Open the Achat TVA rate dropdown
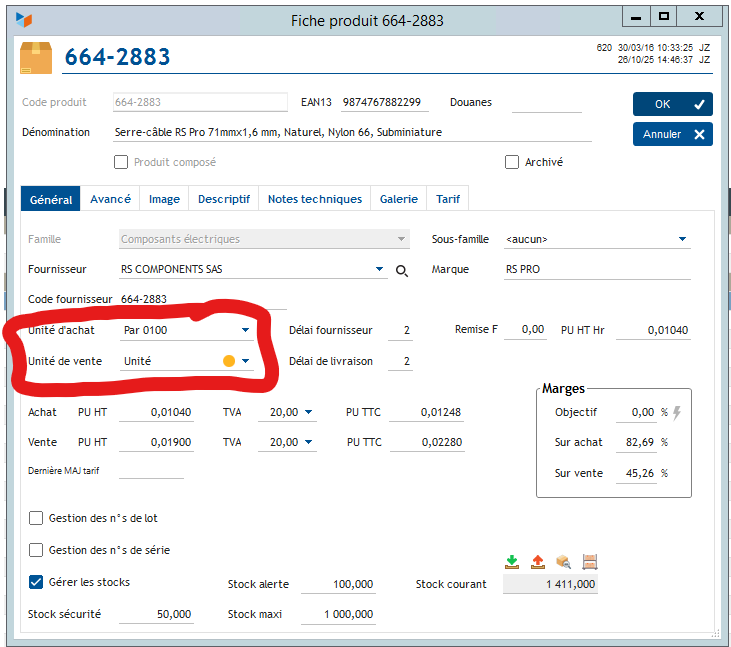731x647 pixels. click(308, 412)
